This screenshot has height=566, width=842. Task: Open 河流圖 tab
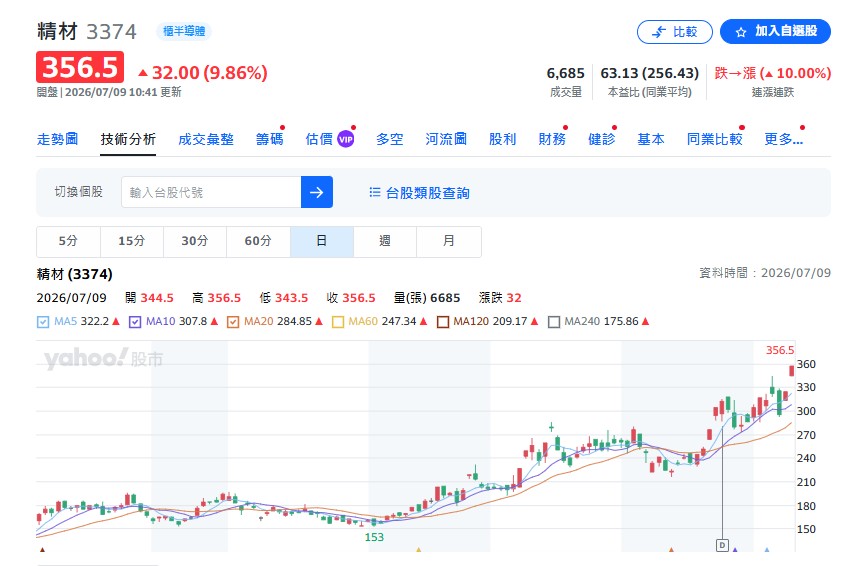click(x=446, y=139)
